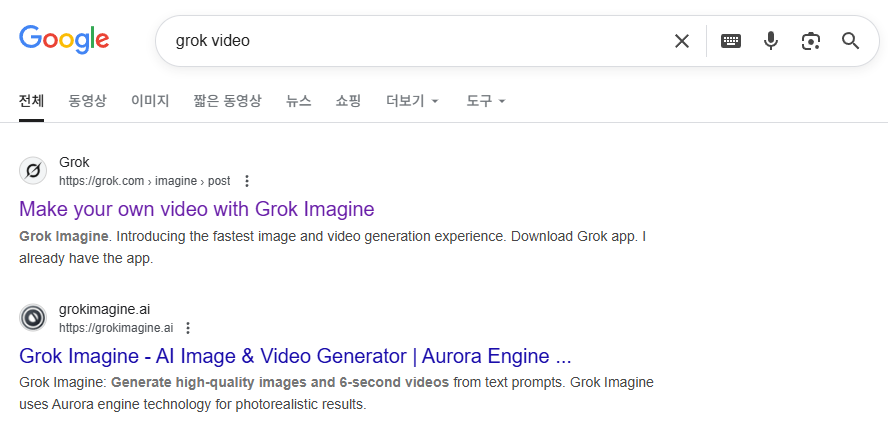The width and height of the screenshot is (888, 439).
Task: Clear the search box text
Action: tap(681, 41)
